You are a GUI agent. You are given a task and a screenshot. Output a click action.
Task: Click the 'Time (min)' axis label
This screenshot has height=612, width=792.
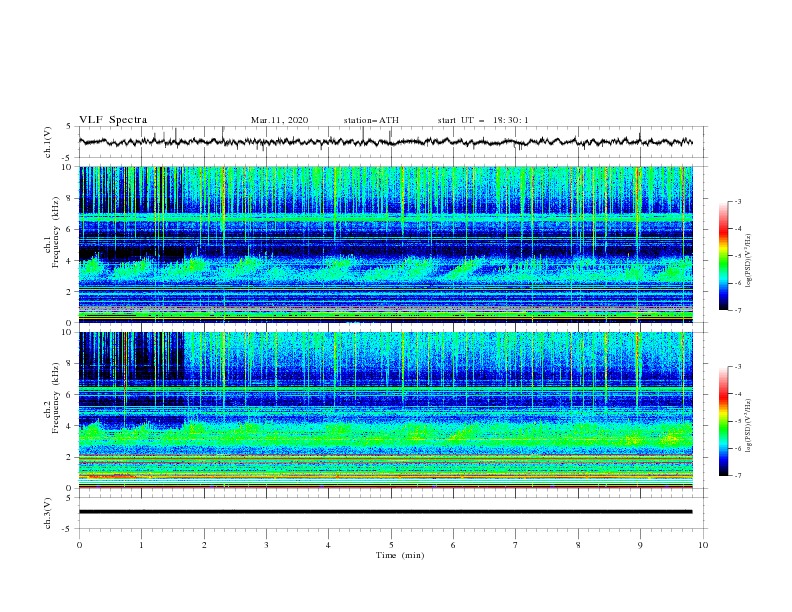click(400, 555)
